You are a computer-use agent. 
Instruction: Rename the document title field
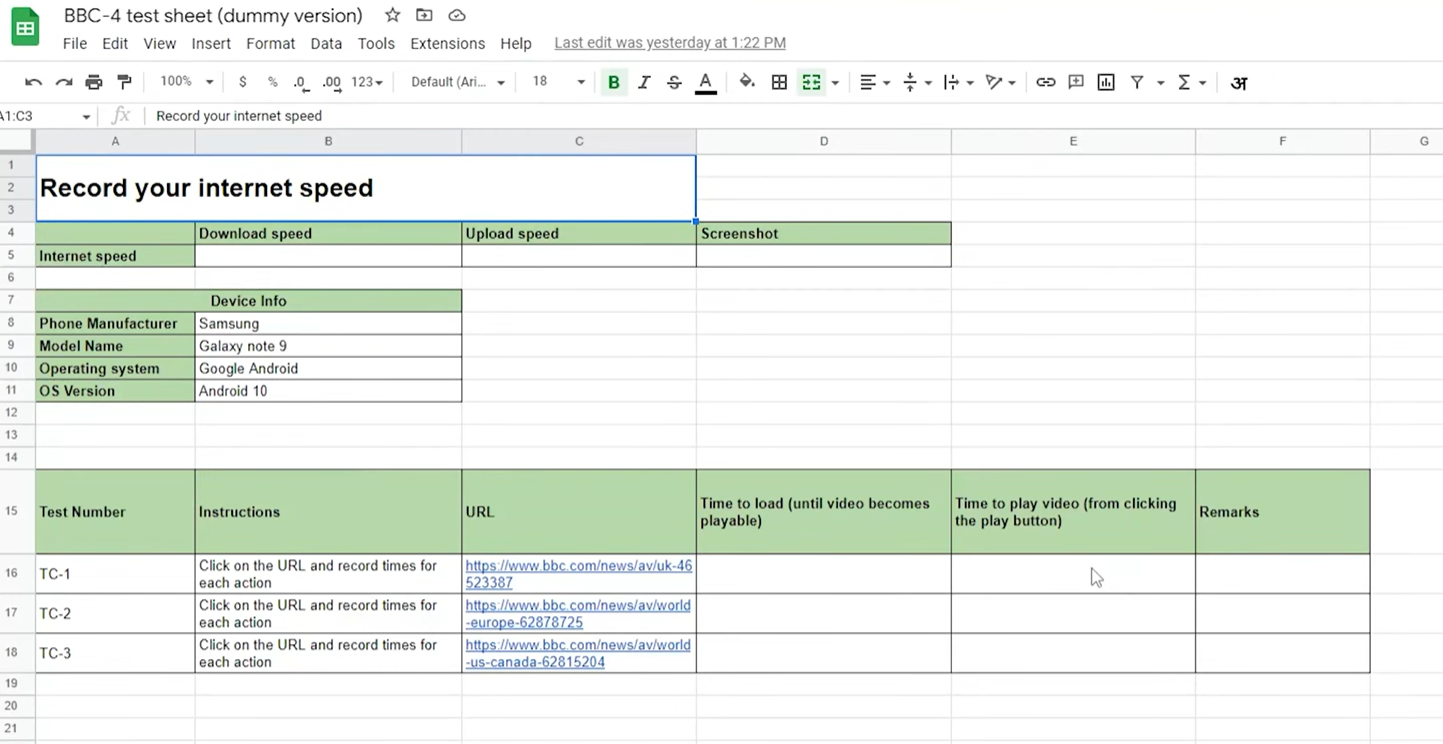tap(213, 15)
